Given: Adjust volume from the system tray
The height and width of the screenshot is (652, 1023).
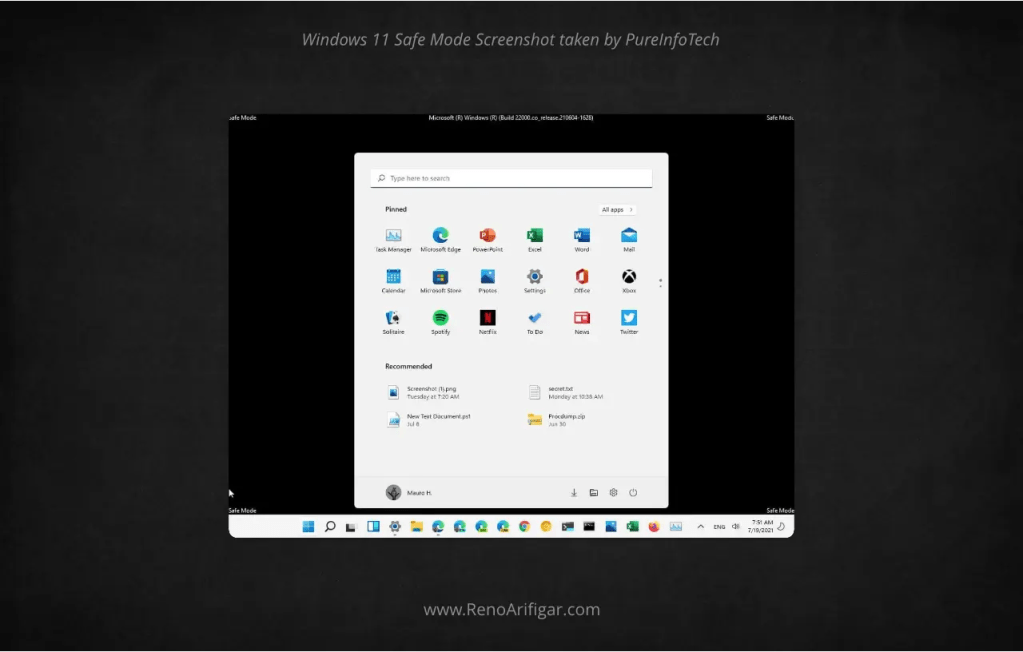Looking at the screenshot, I should click(735, 525).
